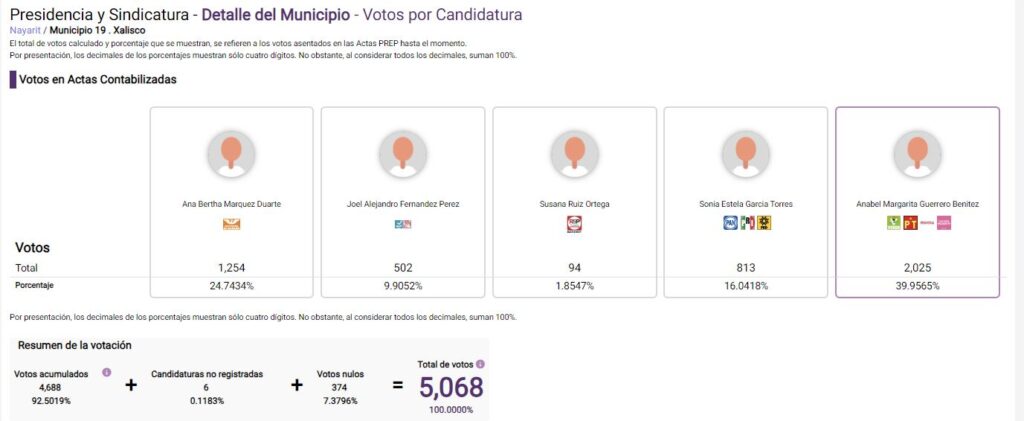Select the Municipio 19 Xalisco breadcrumb
1024x421 pixels.
coord(97,30)
